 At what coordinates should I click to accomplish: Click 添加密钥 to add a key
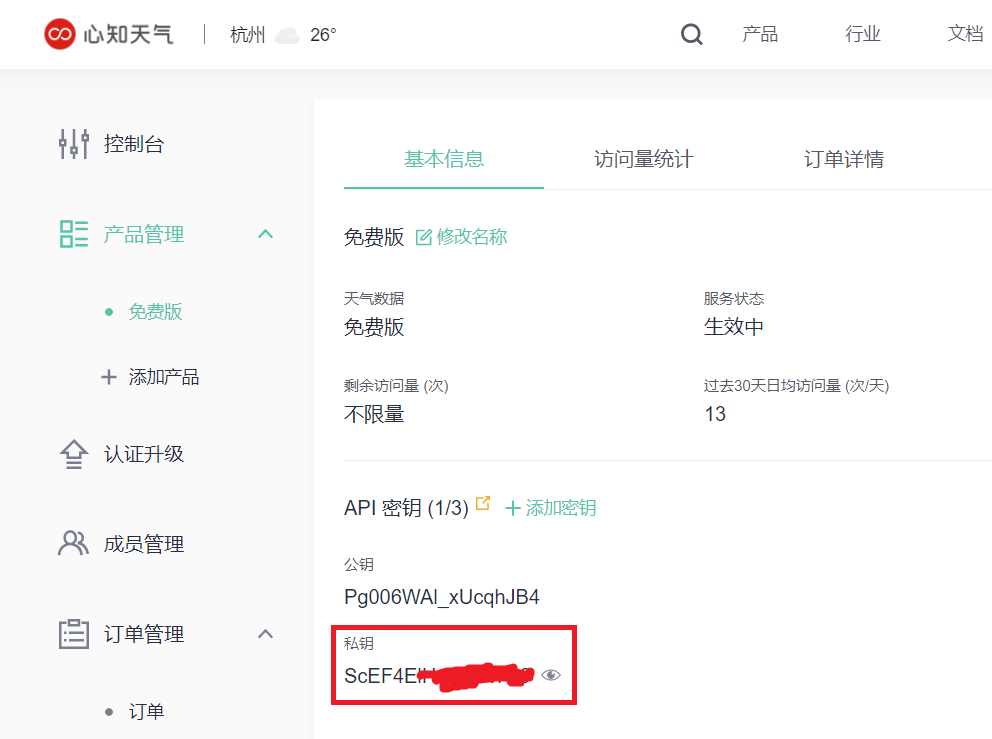(560, 506)
